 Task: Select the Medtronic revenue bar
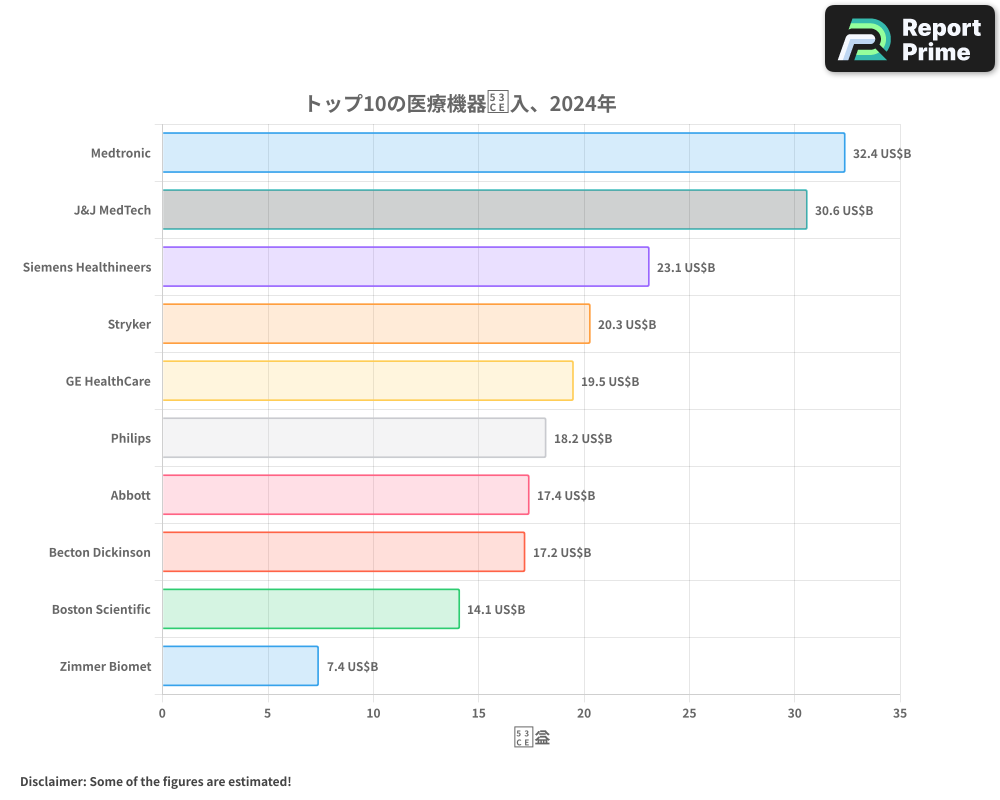tap(500, 153)
